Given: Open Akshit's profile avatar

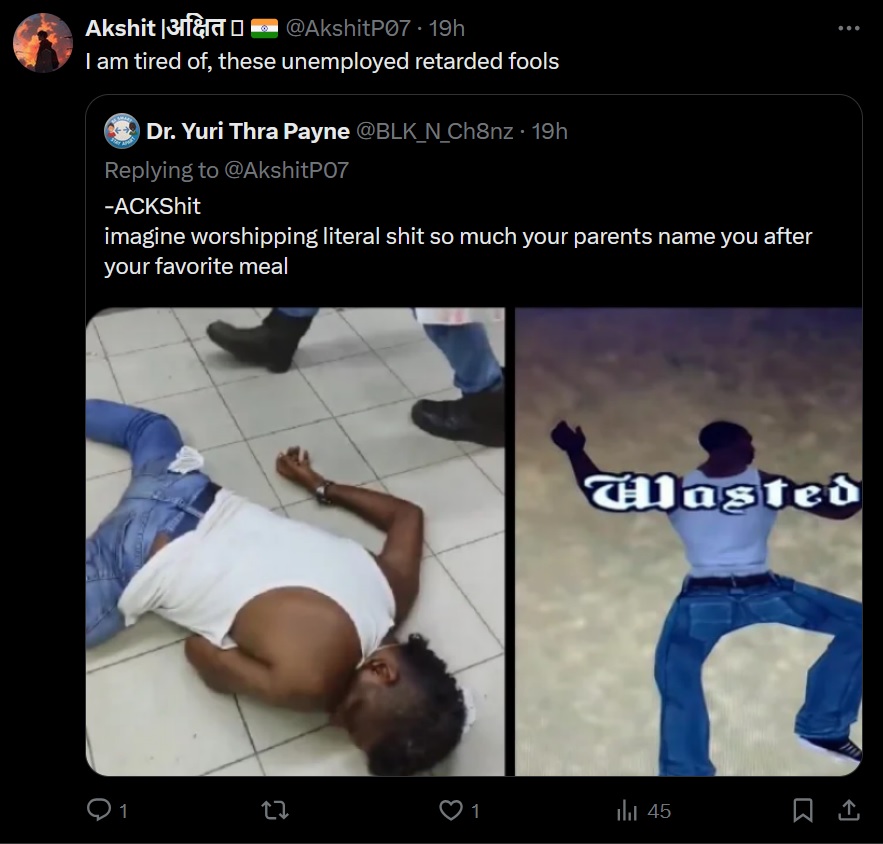Looking at the screenshot, I should point(43,43).
